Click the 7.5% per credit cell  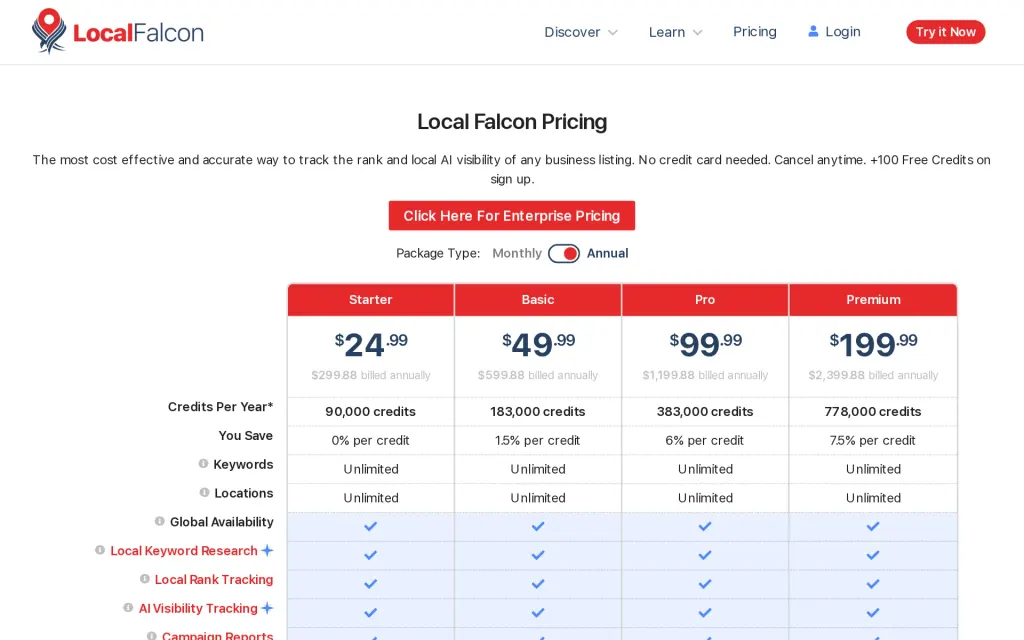(x=872, y=440)
